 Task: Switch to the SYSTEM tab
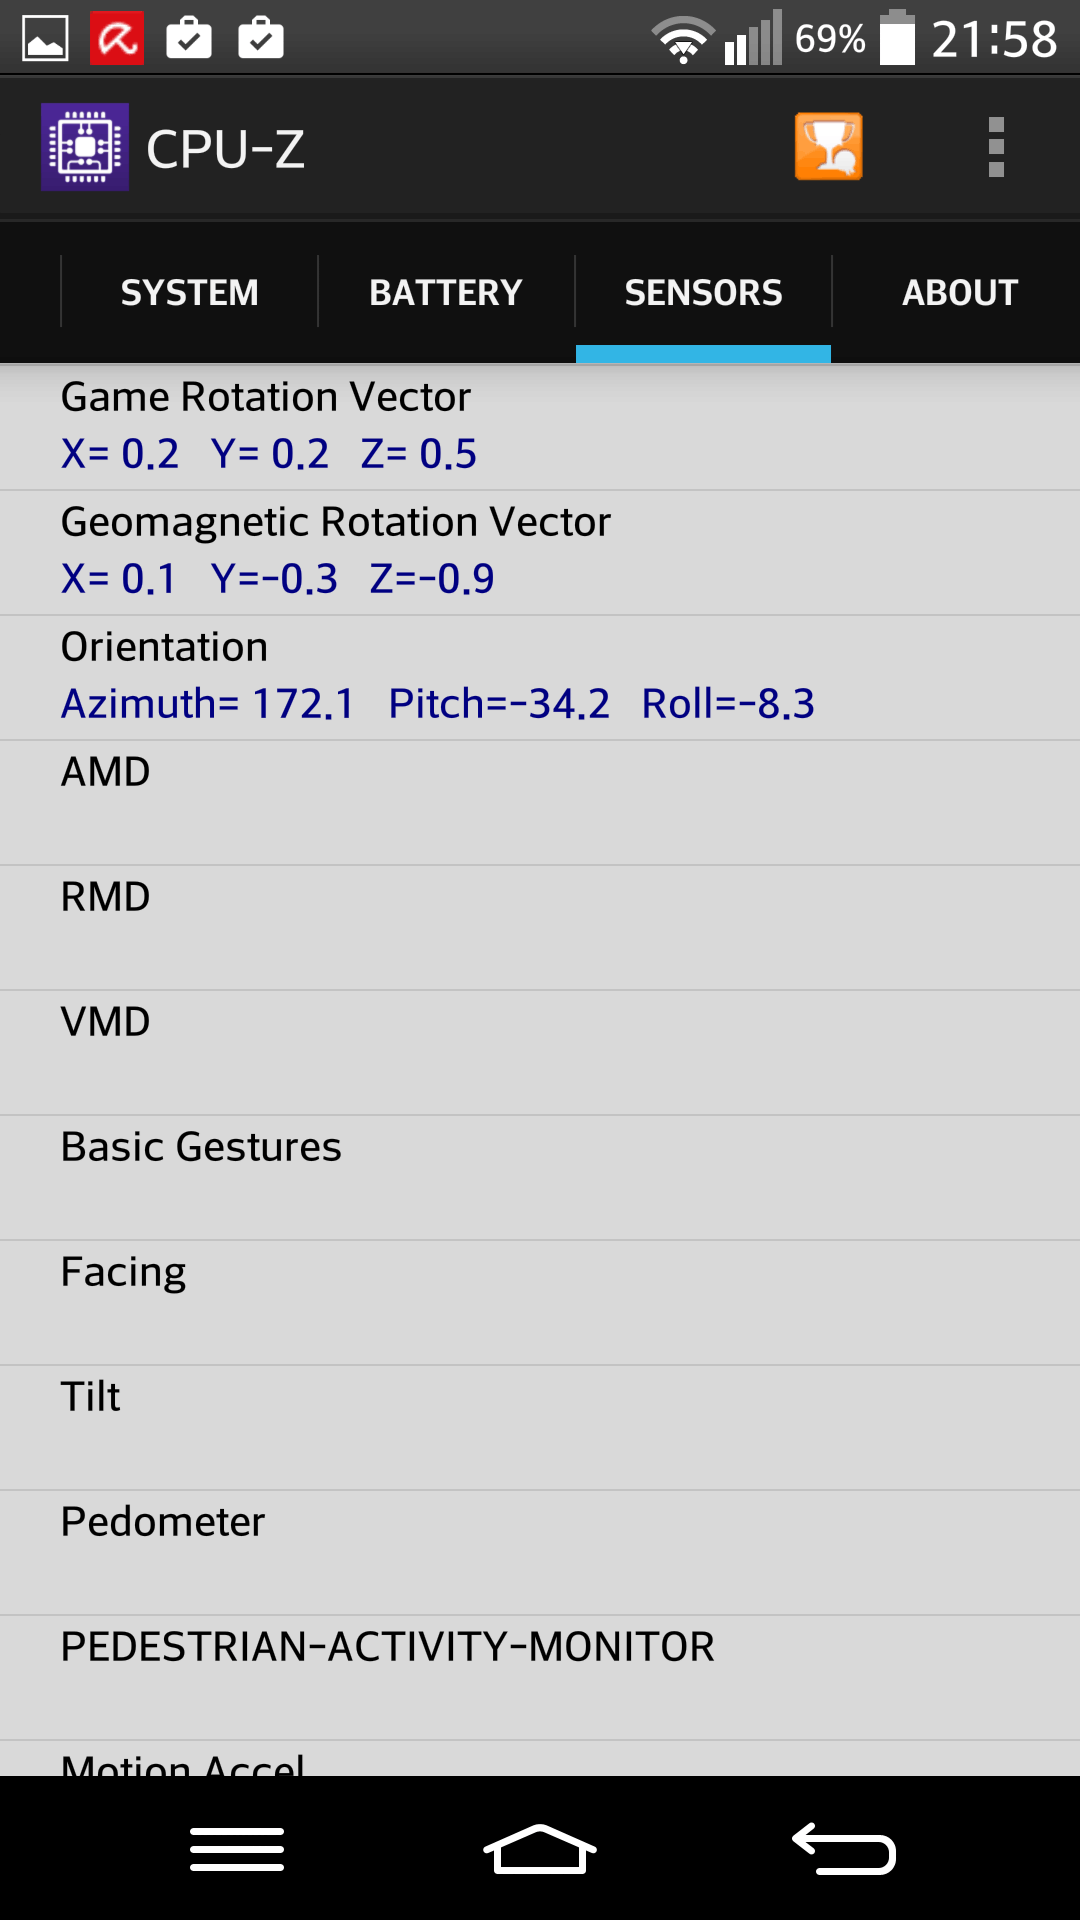coord(189,292)
